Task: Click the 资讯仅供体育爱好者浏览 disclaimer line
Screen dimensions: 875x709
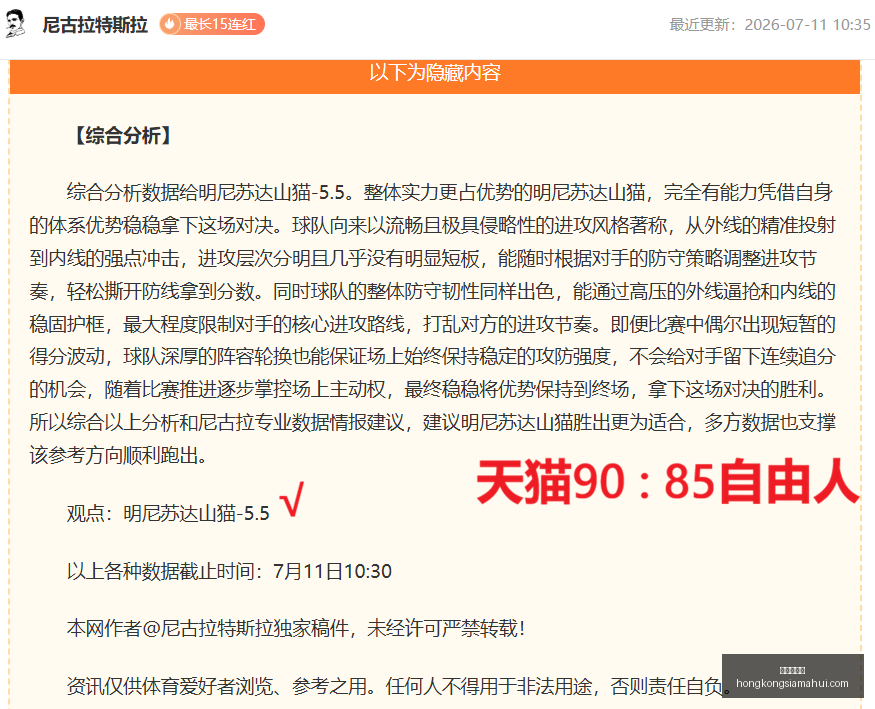Action: (400, 686)
